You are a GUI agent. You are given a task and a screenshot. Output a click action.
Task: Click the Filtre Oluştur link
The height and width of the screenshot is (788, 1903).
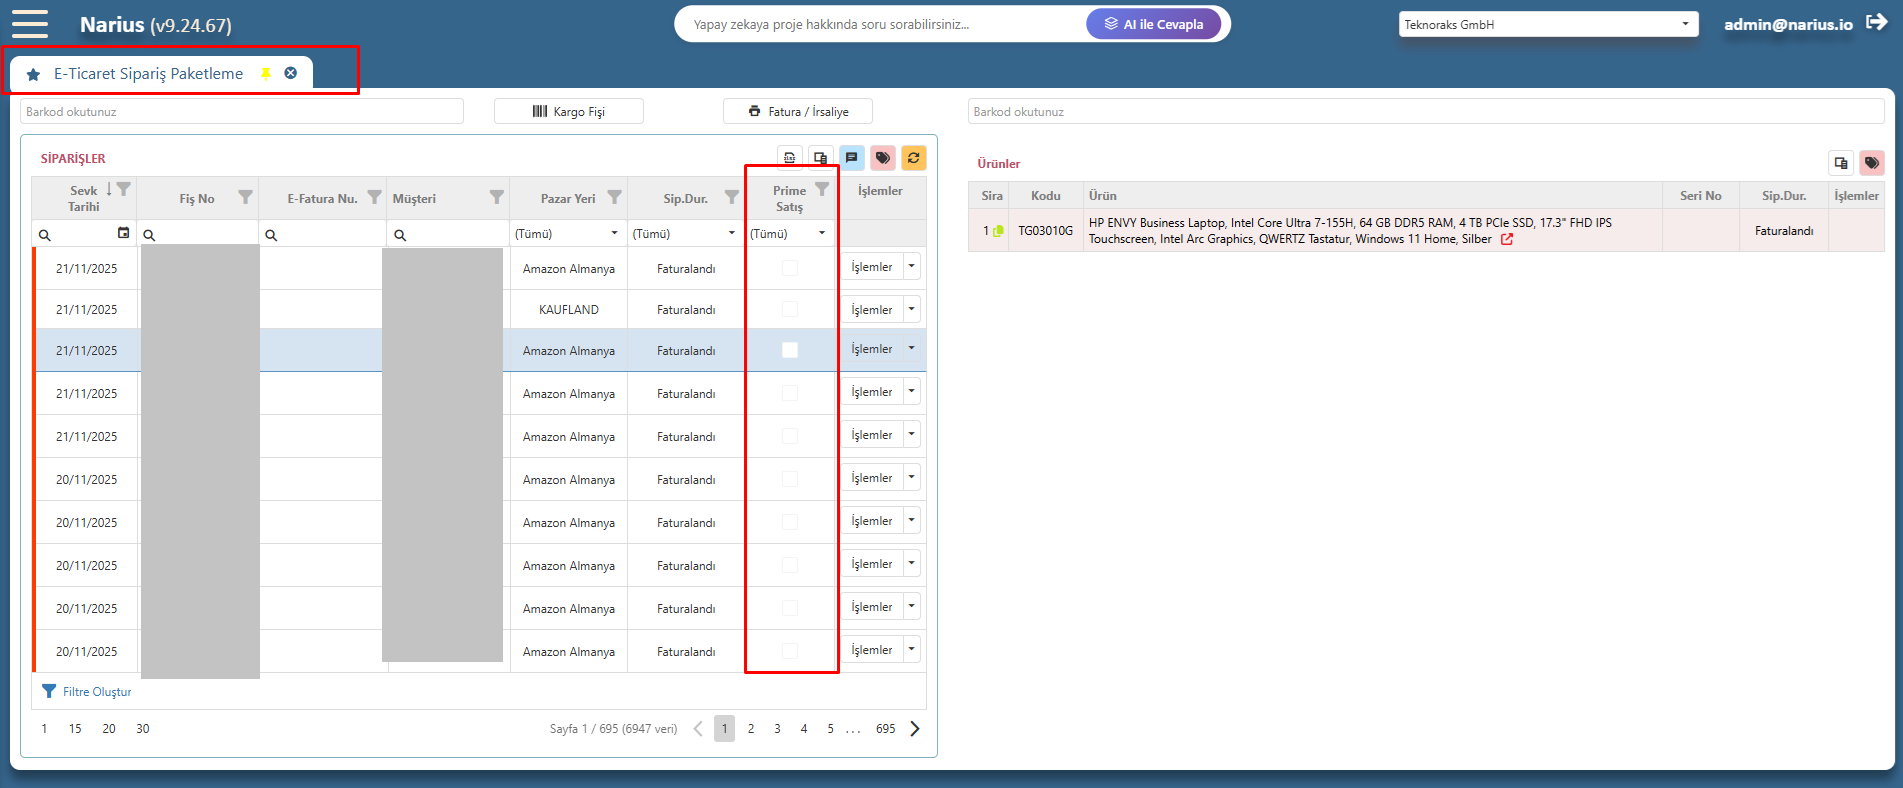click(x=87, y=691)
